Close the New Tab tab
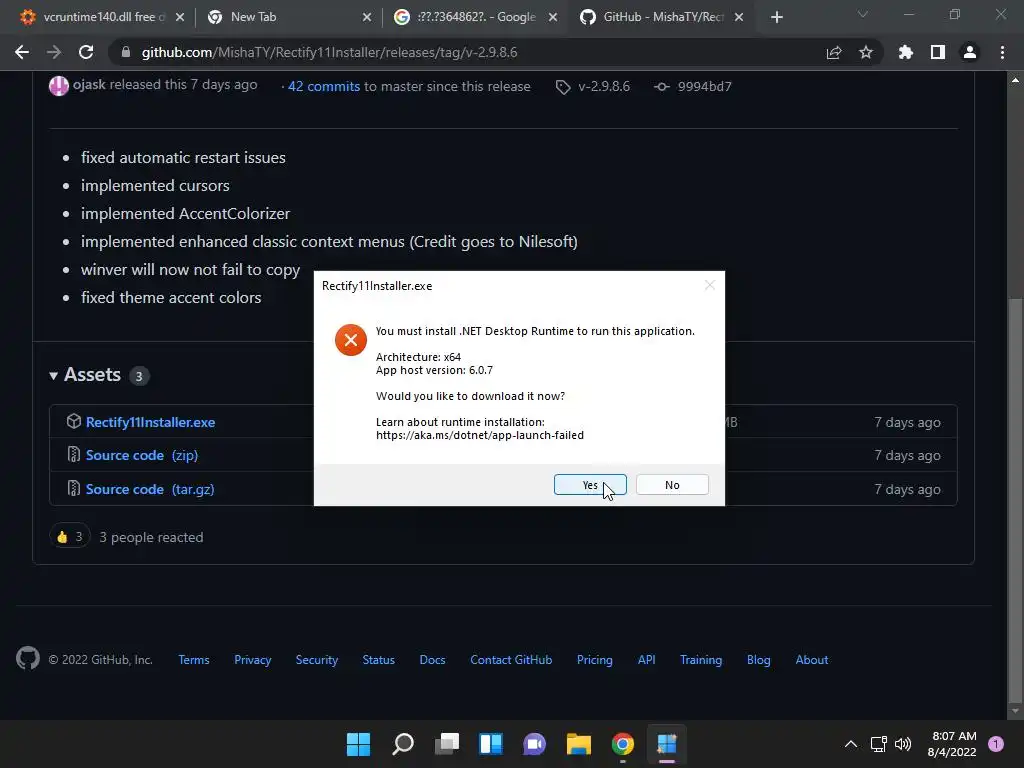This screenshot has width=1024, height=768. click(366, 17)
